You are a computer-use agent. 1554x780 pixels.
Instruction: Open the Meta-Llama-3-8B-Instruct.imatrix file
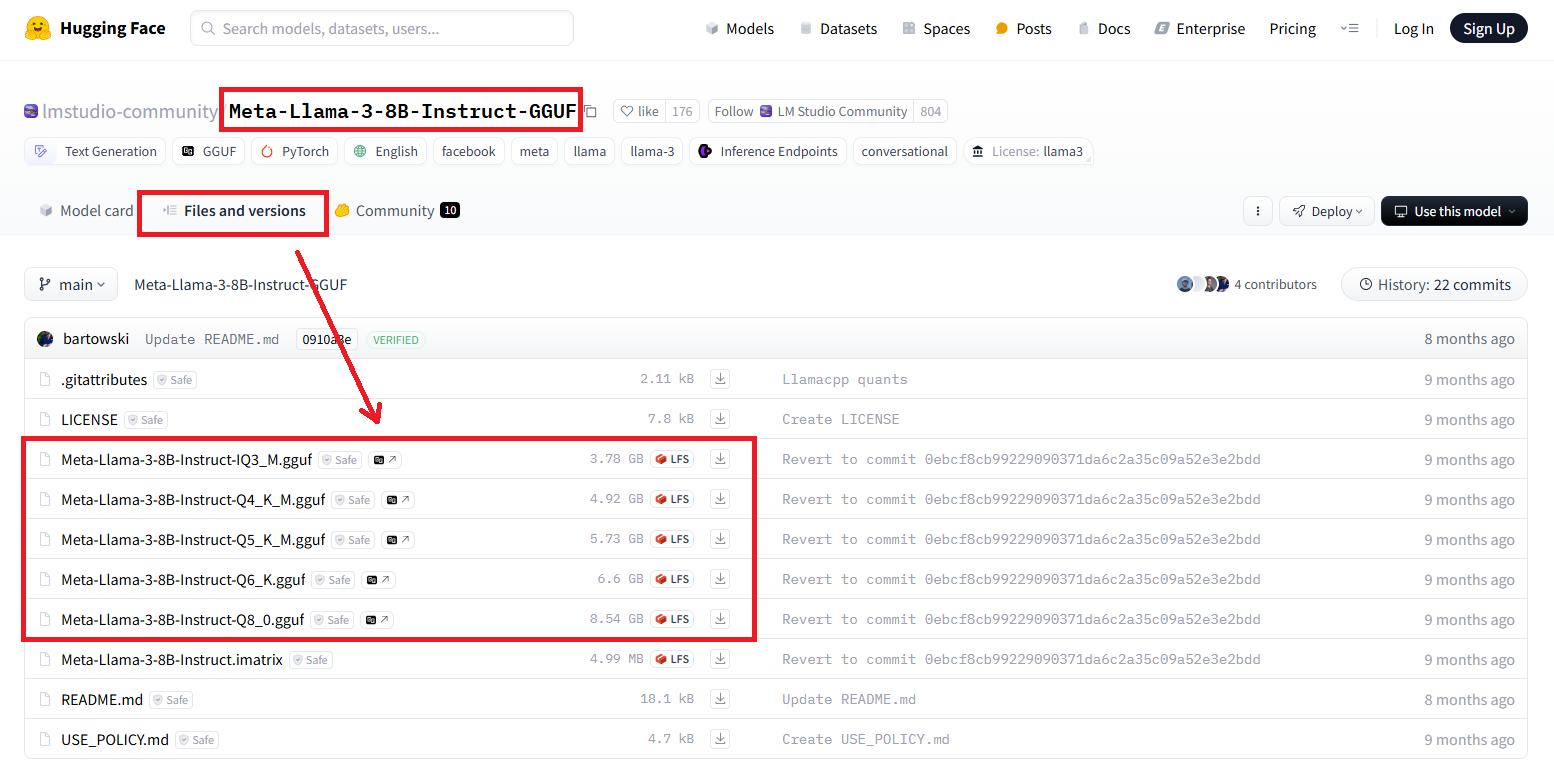[x=172, y=659]
